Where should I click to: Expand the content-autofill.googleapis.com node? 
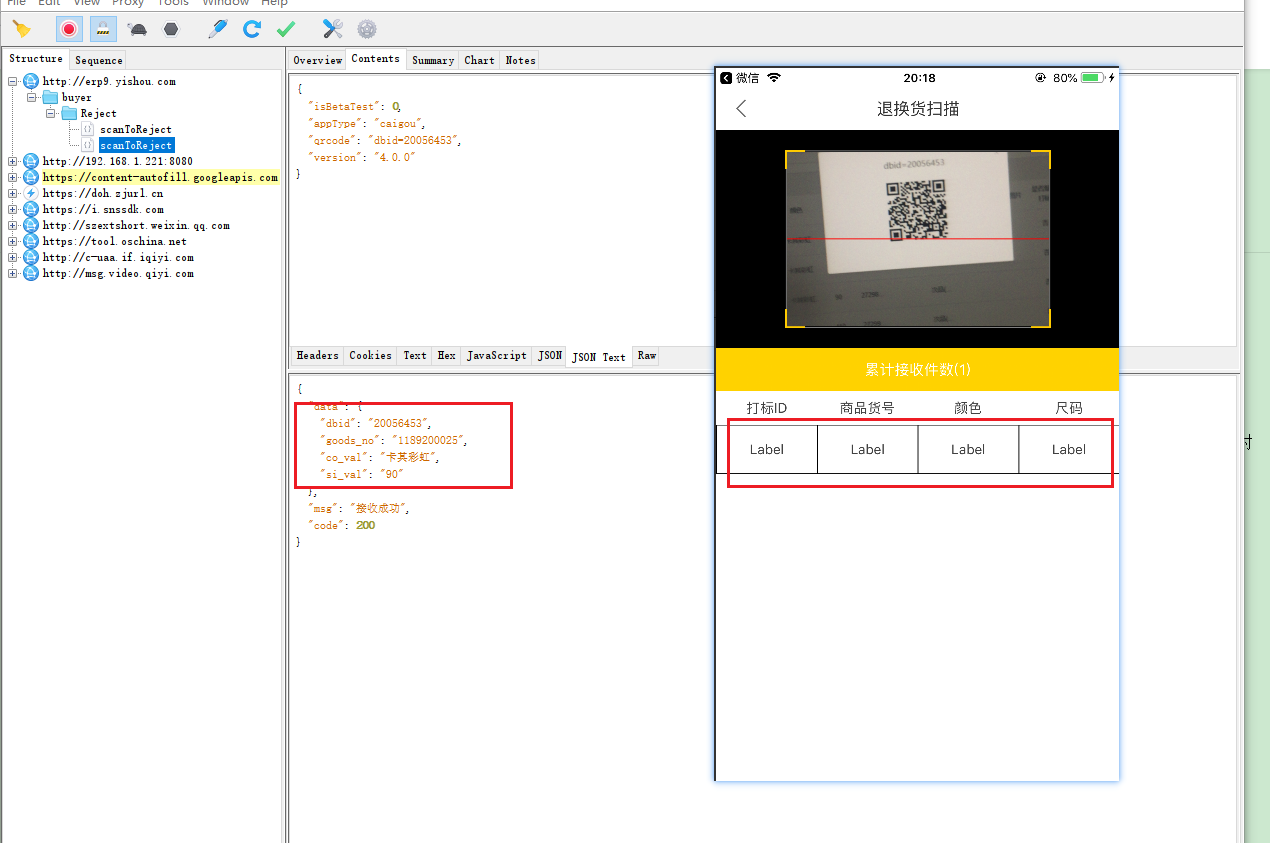point(12,178)
